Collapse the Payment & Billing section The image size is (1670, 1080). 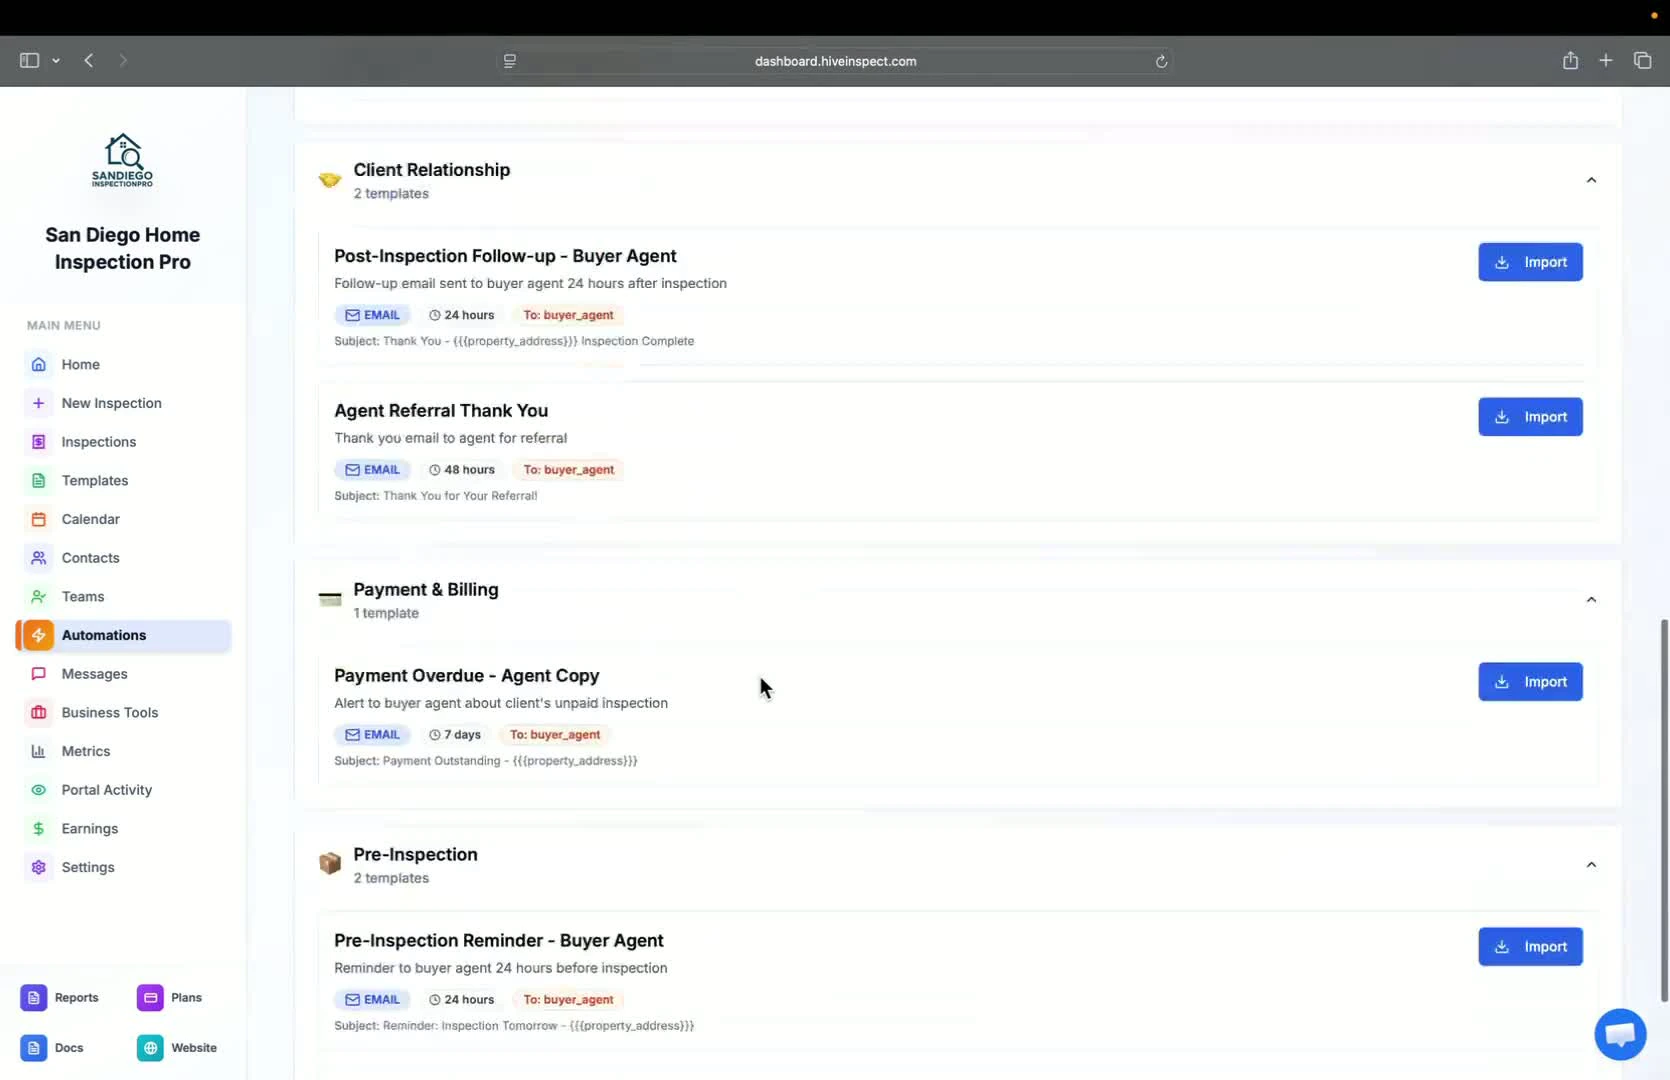coord(1591,600)
